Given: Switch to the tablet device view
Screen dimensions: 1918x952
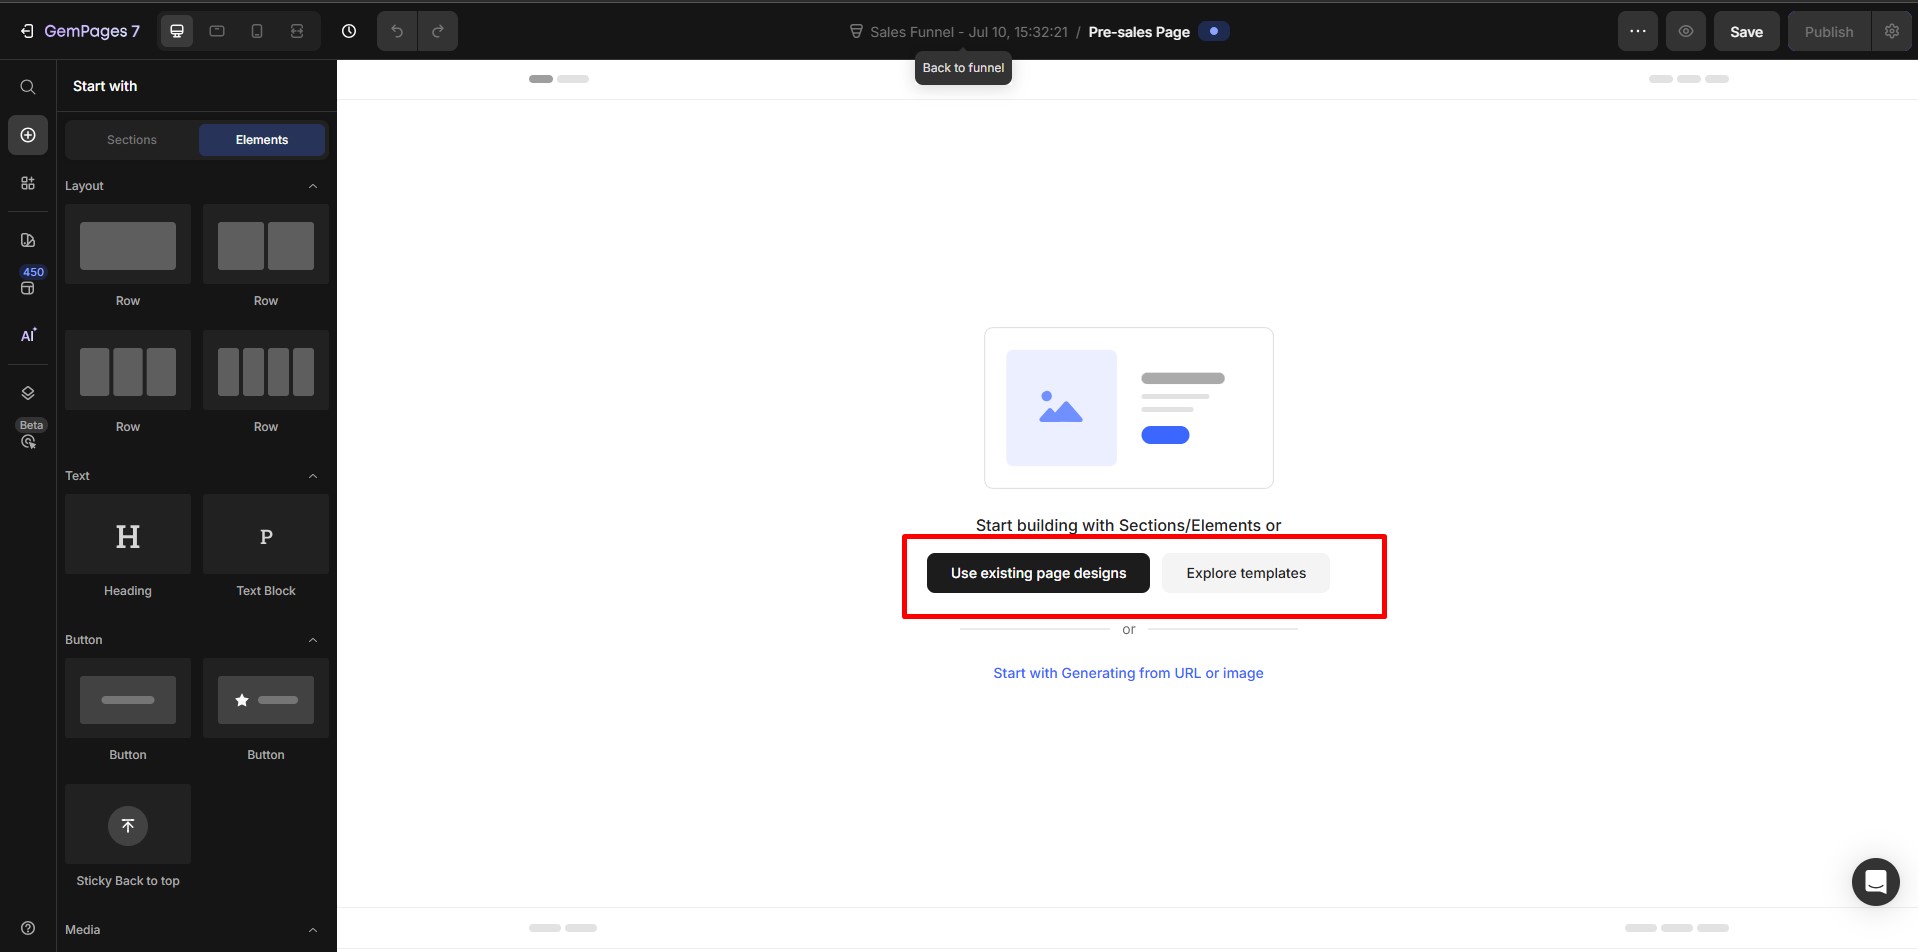Looking at the screenshot, I should click(x=217, y=32).
